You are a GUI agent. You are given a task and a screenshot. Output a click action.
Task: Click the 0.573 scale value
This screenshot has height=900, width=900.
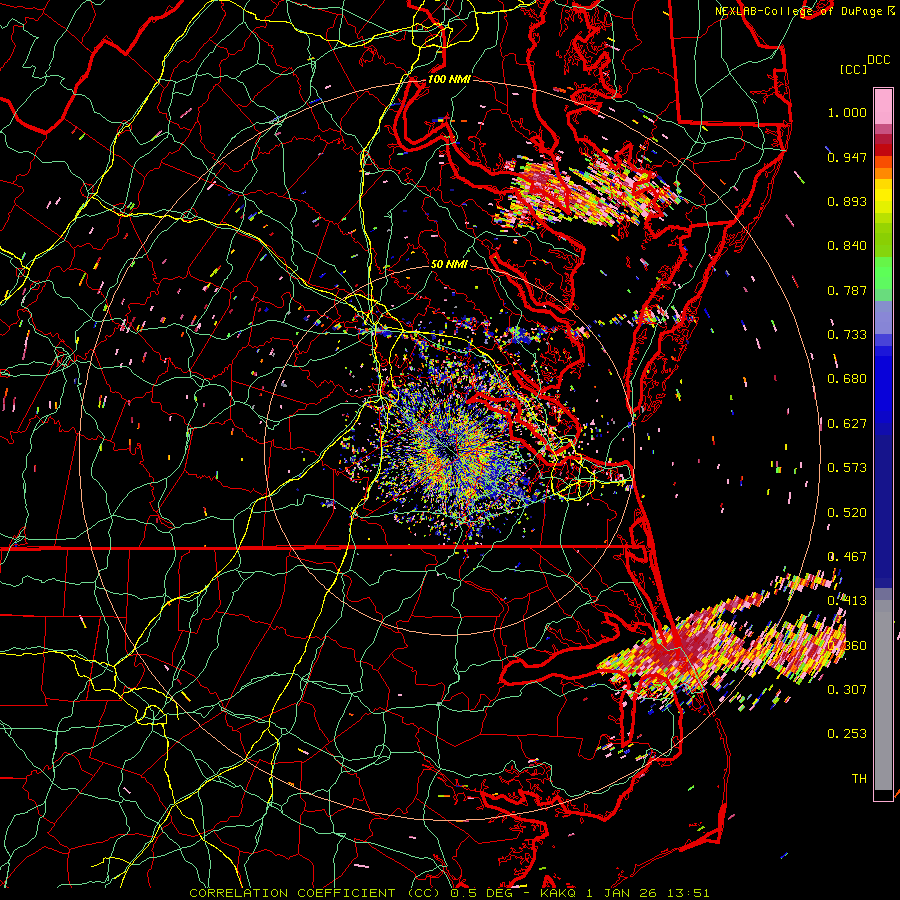847,468
